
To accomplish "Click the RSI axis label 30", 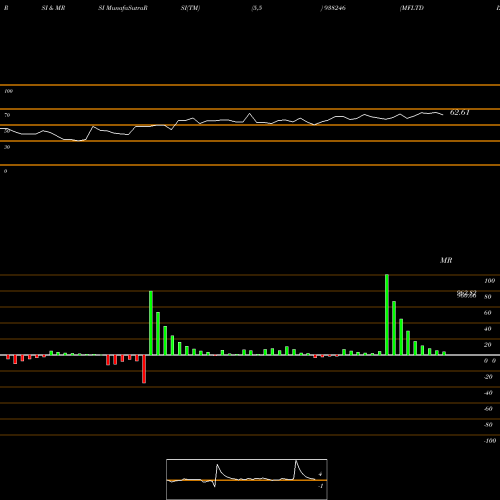I will (x=7, y=147).
